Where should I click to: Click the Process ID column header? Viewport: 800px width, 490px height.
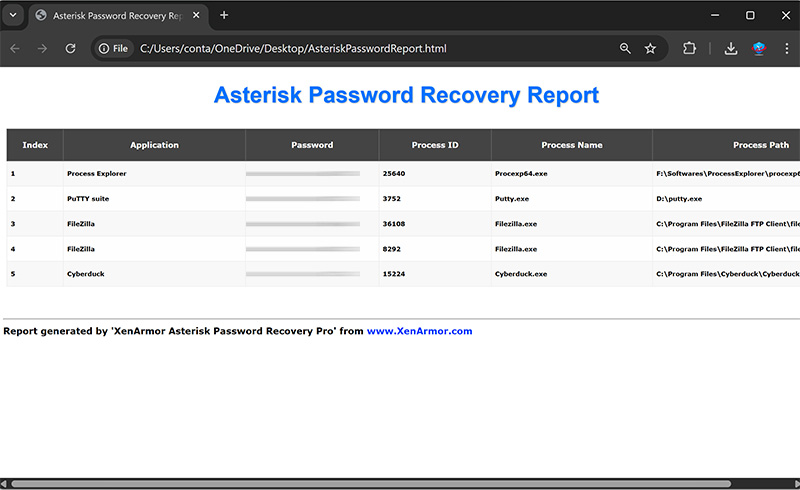click(x=435, y=145)
